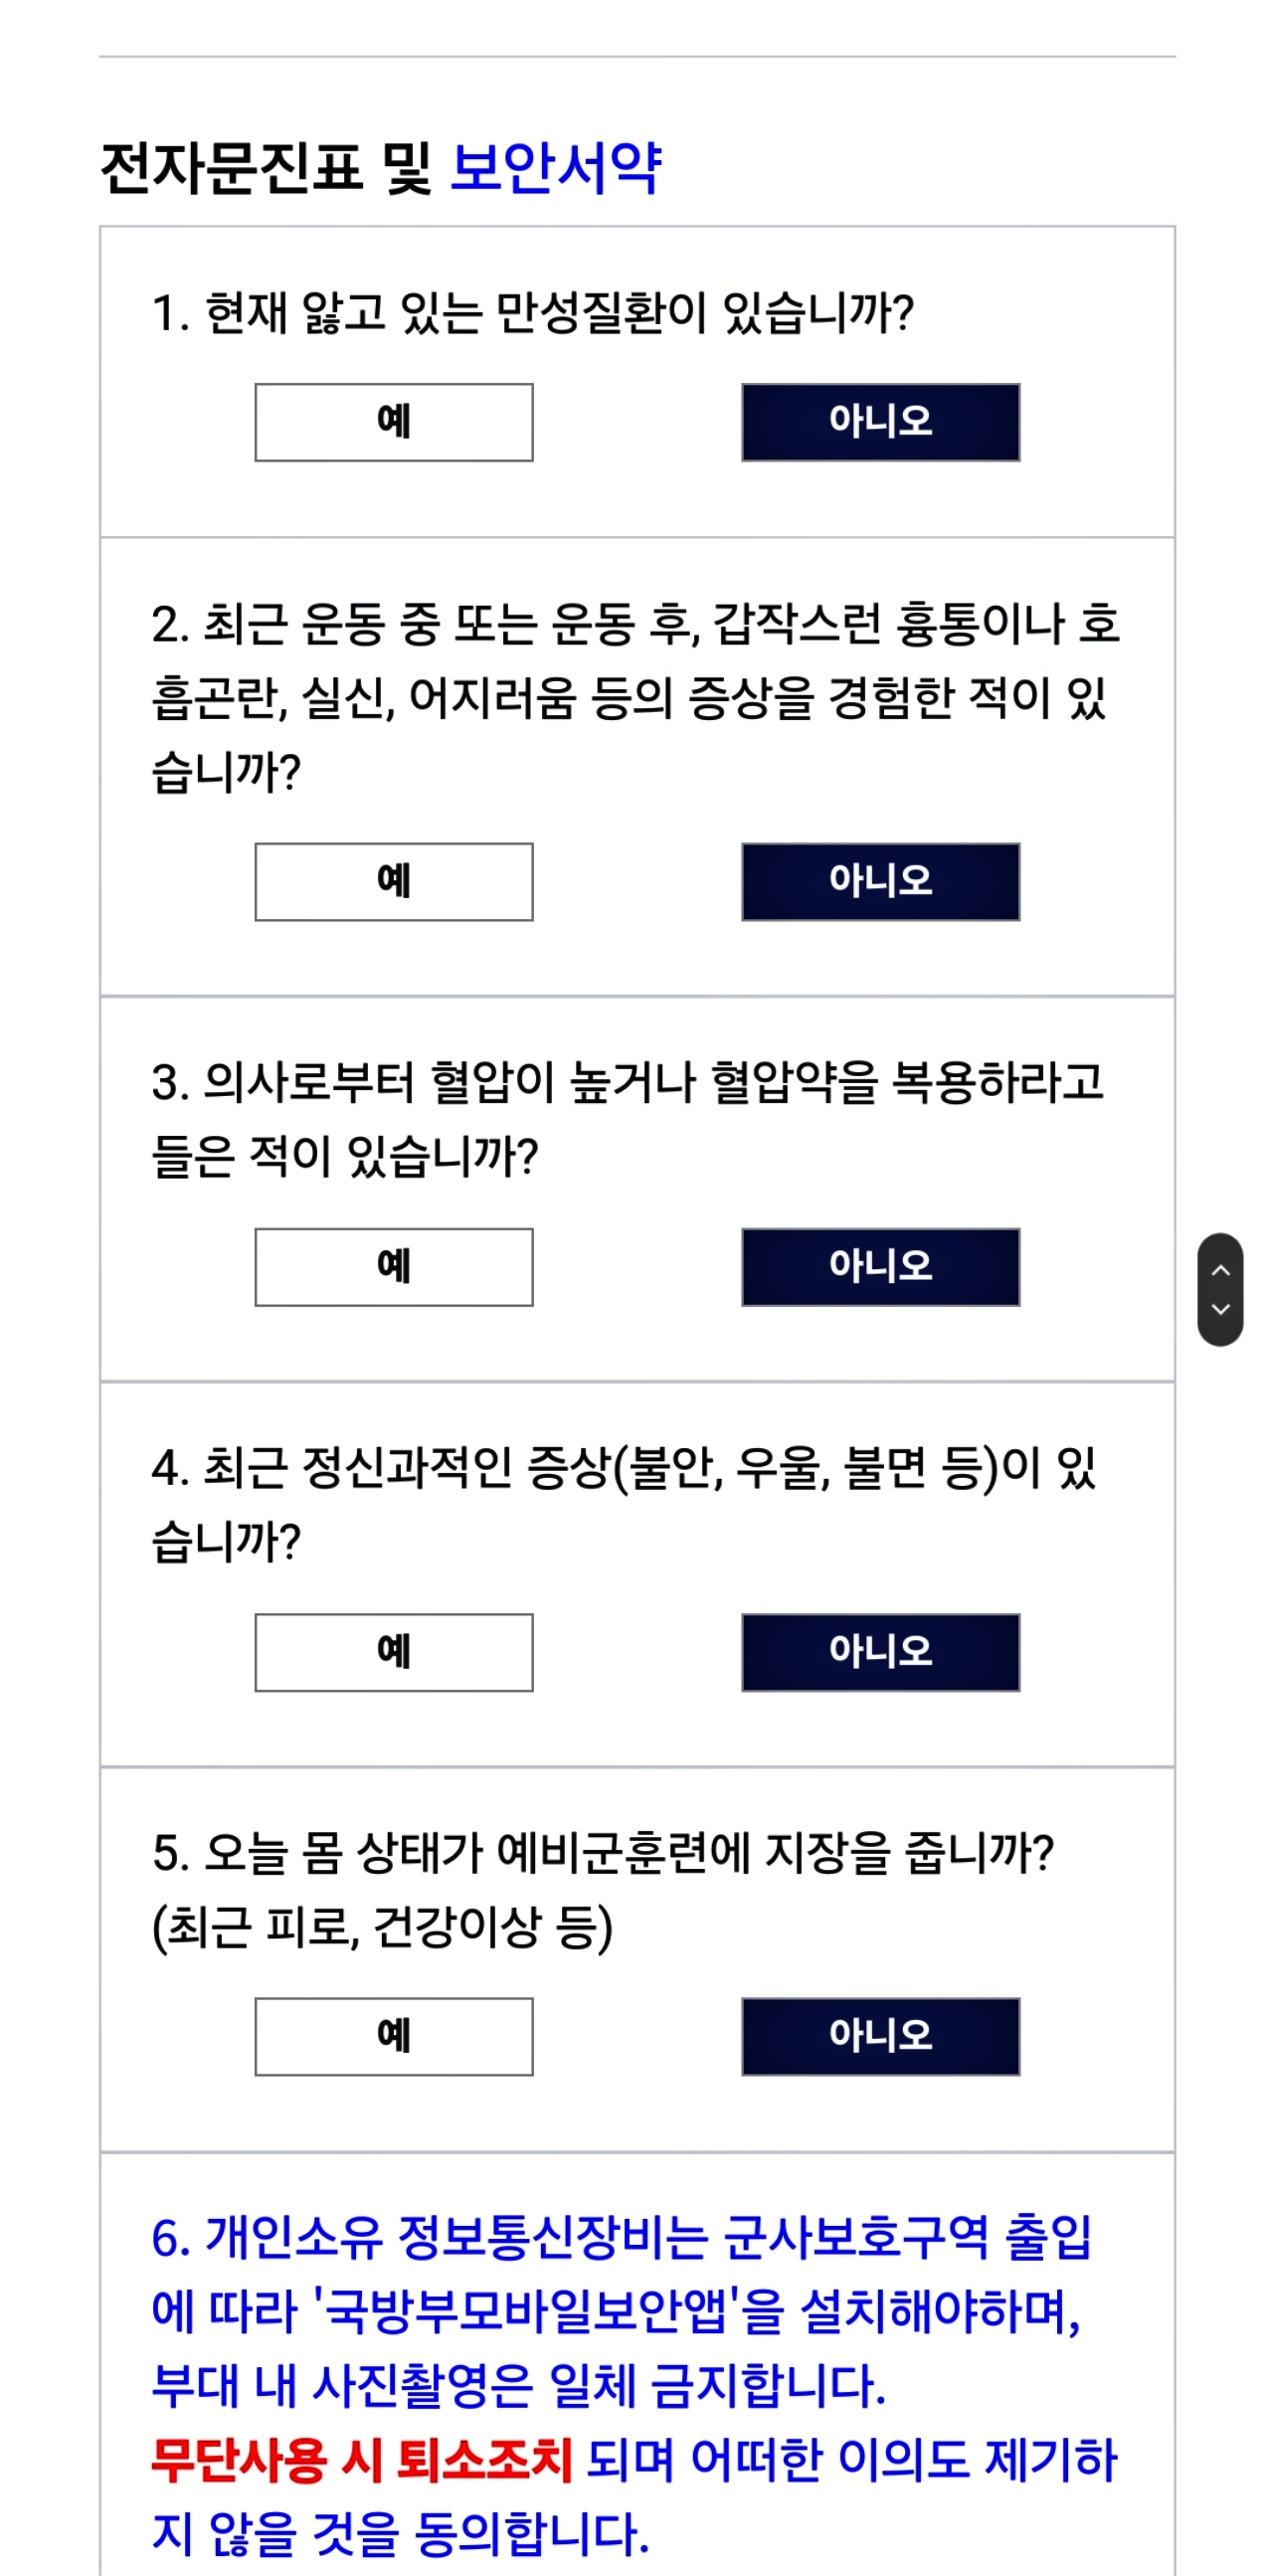The image size is (1273, 2576).
Task: Click the selected dark 아니오 button on question 1
Action: (x=880, y=420)
